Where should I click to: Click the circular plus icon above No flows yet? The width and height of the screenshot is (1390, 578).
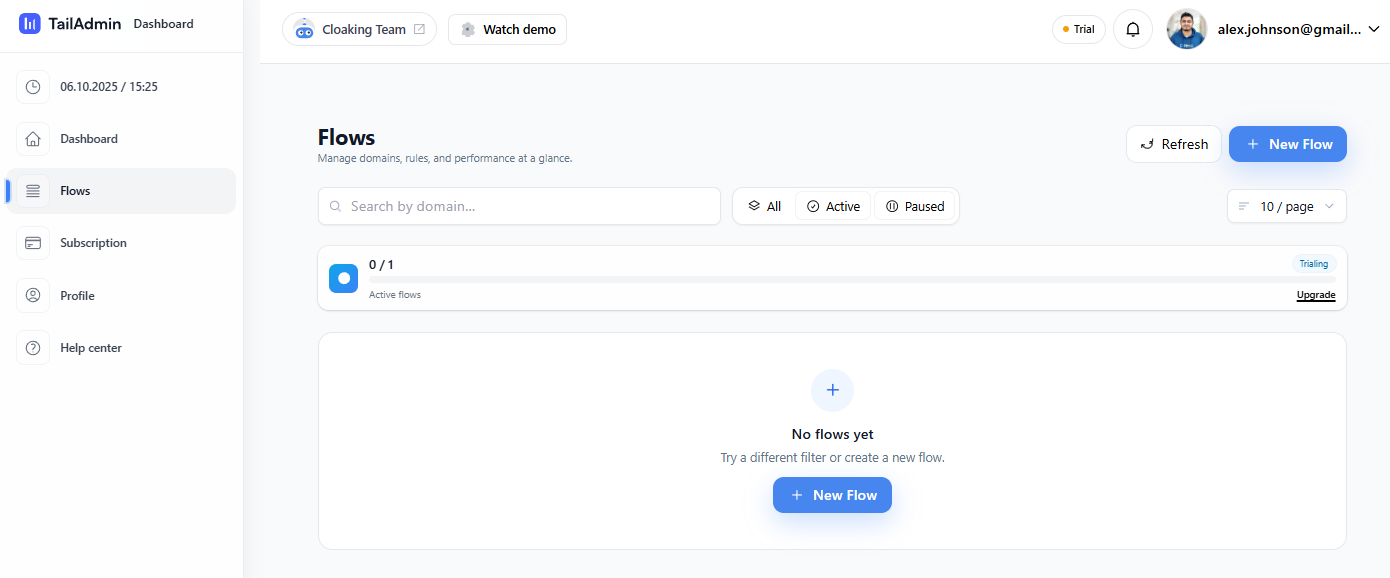pos(832,390)
